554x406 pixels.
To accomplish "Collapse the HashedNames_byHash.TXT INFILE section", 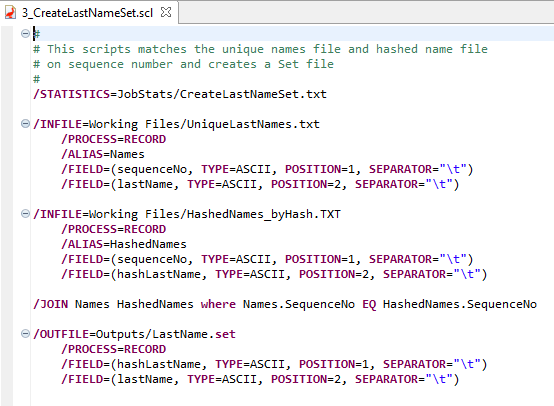I will click(25, 213).
